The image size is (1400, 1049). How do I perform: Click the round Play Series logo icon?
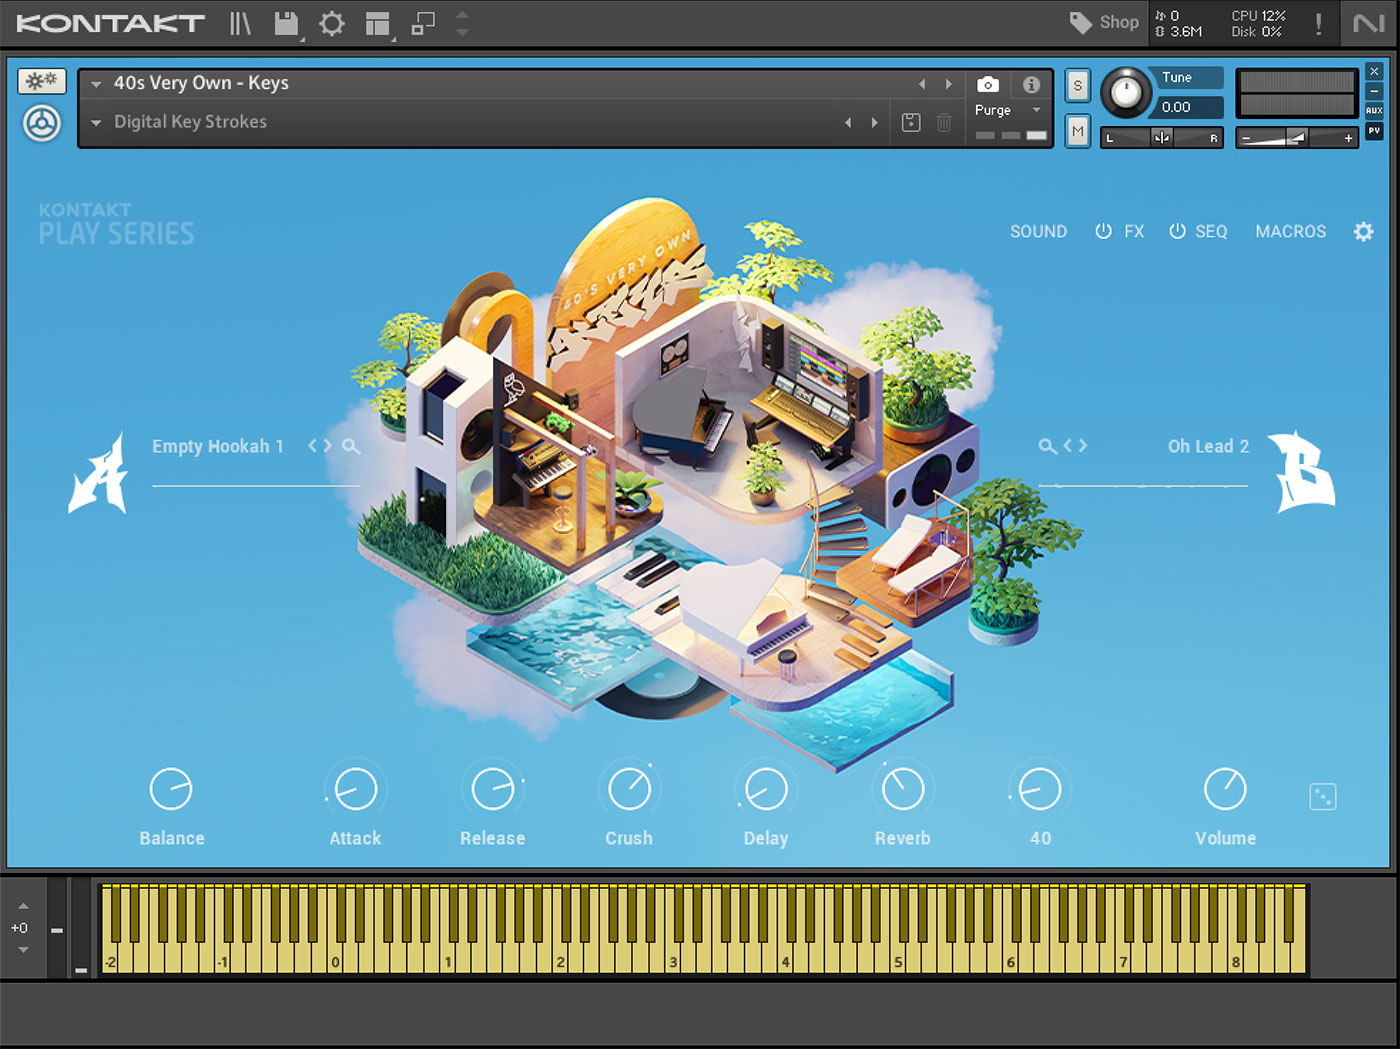[42, 124]
